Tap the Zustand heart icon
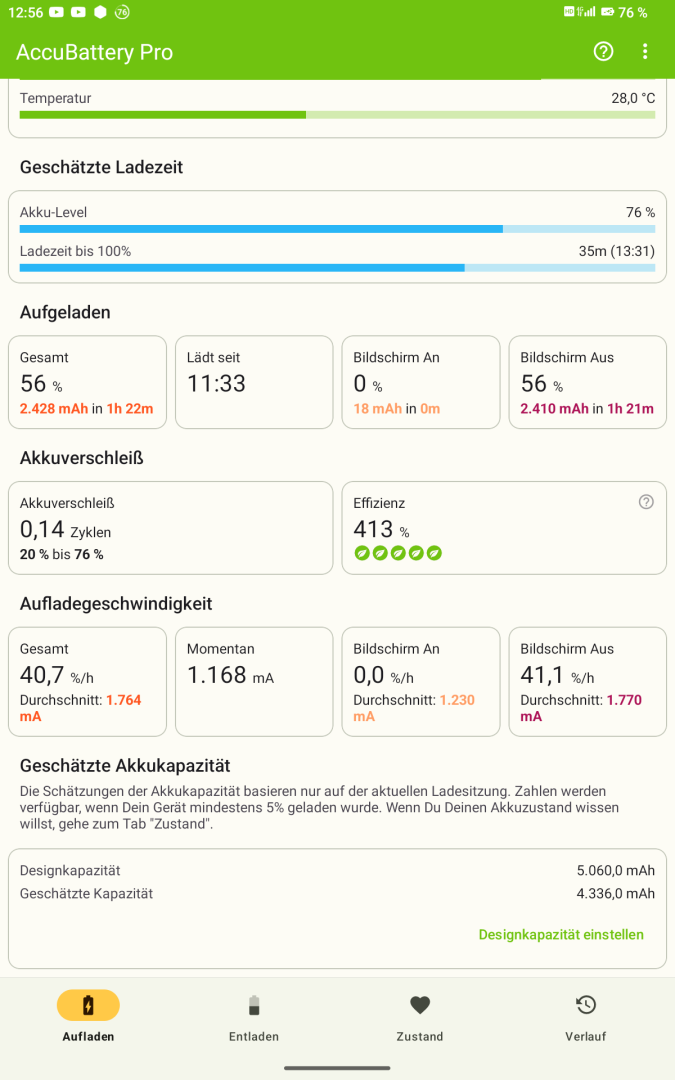Screen dimensions: 675x1080 [x=420, y=1005]
